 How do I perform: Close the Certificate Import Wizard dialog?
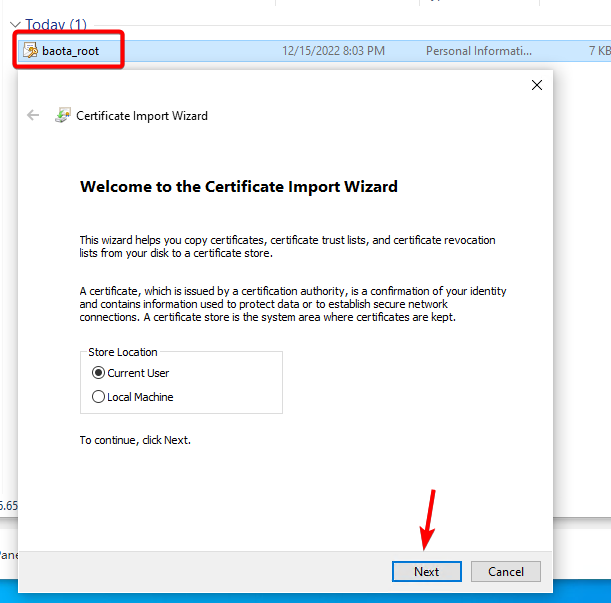537,85
